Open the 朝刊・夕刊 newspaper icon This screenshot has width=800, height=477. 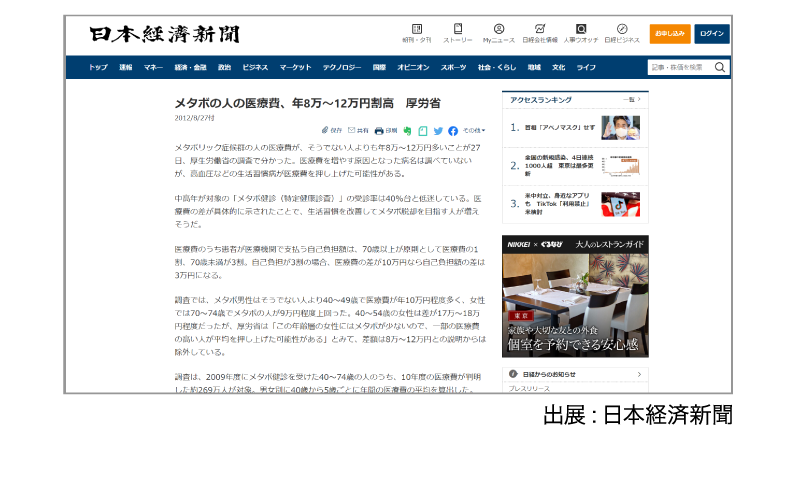click(416, 29)
